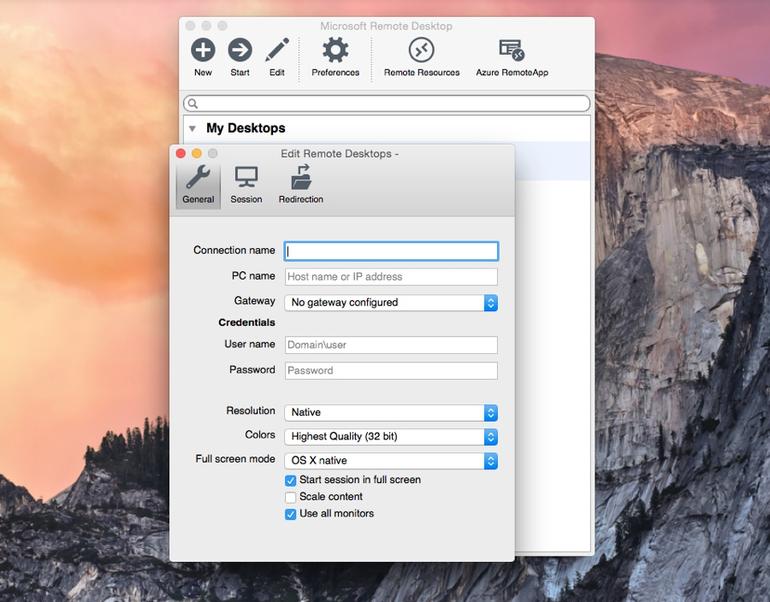Open the Resolution dropdown

click(391, 412)
